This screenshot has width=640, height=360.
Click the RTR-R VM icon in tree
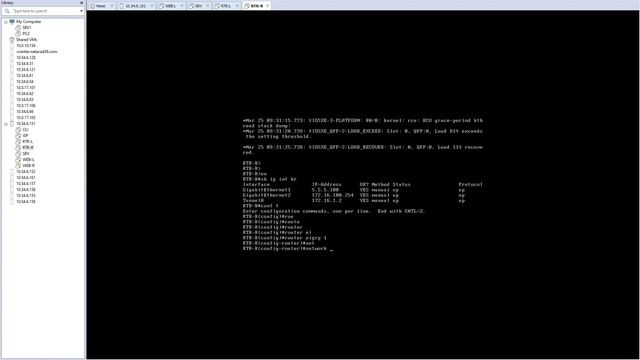(x=18, y=147)
